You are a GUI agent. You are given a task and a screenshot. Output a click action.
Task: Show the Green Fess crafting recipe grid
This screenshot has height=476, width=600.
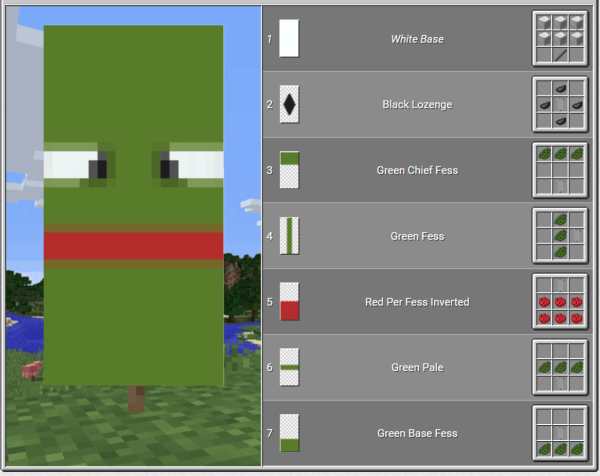click(559, 236)
